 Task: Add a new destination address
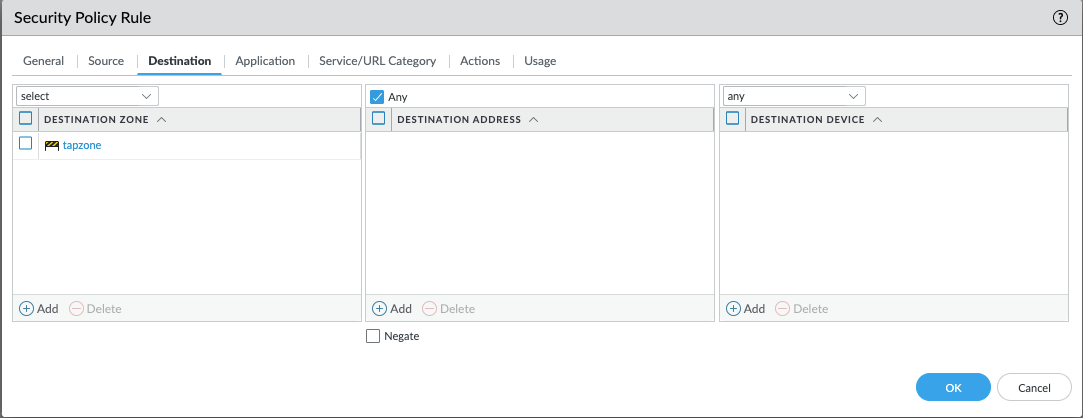click(x=392, y=309)
